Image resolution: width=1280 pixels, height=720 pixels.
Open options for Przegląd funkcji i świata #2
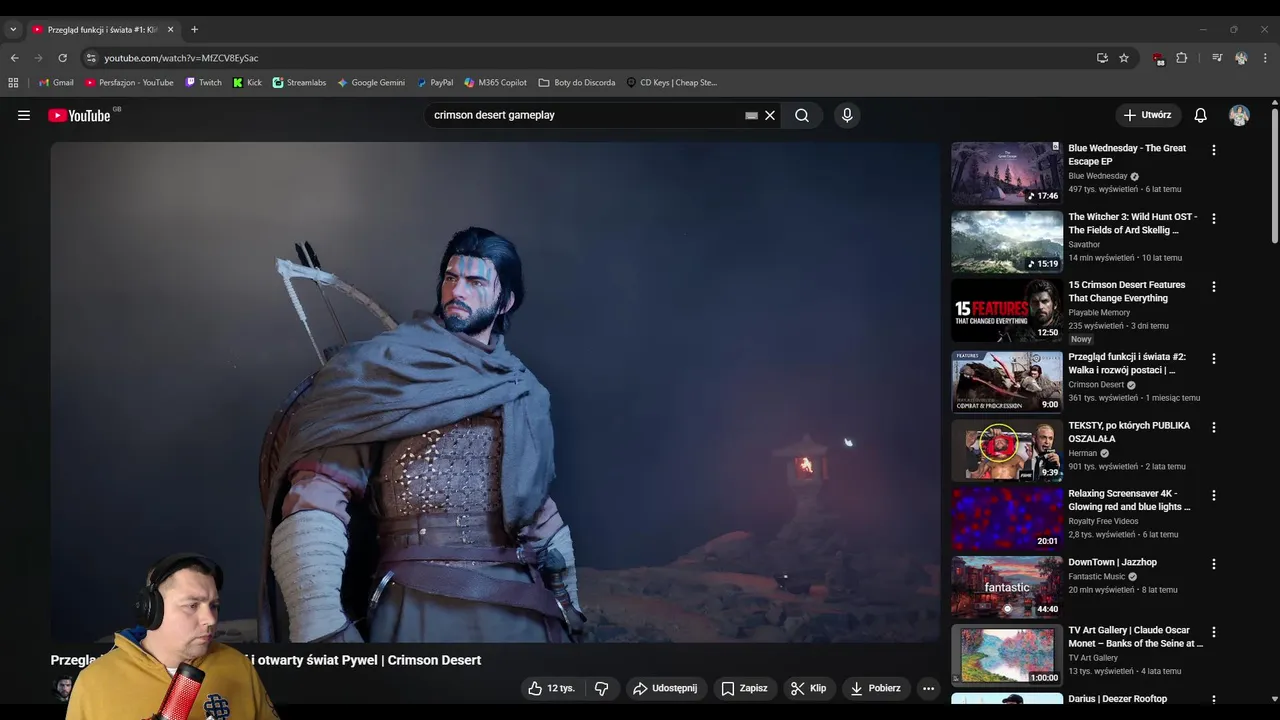(x=1214, y=358)
